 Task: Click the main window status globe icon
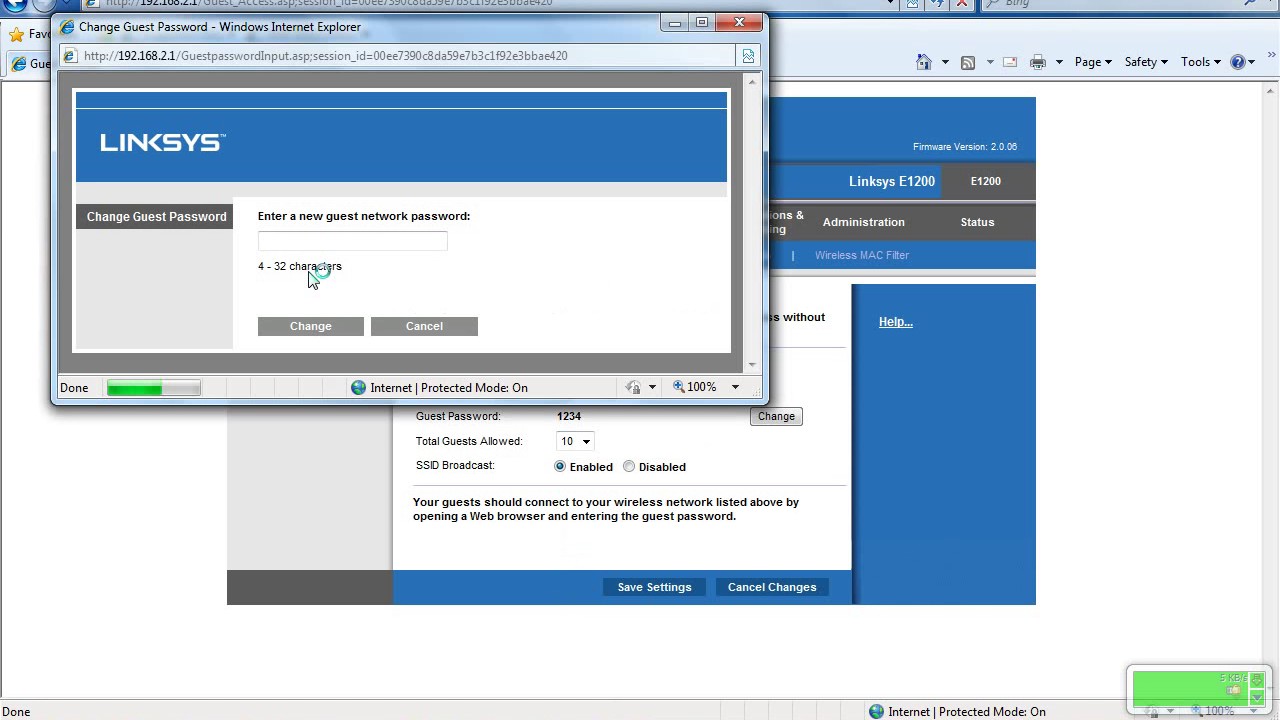click(x=877, y=712)
